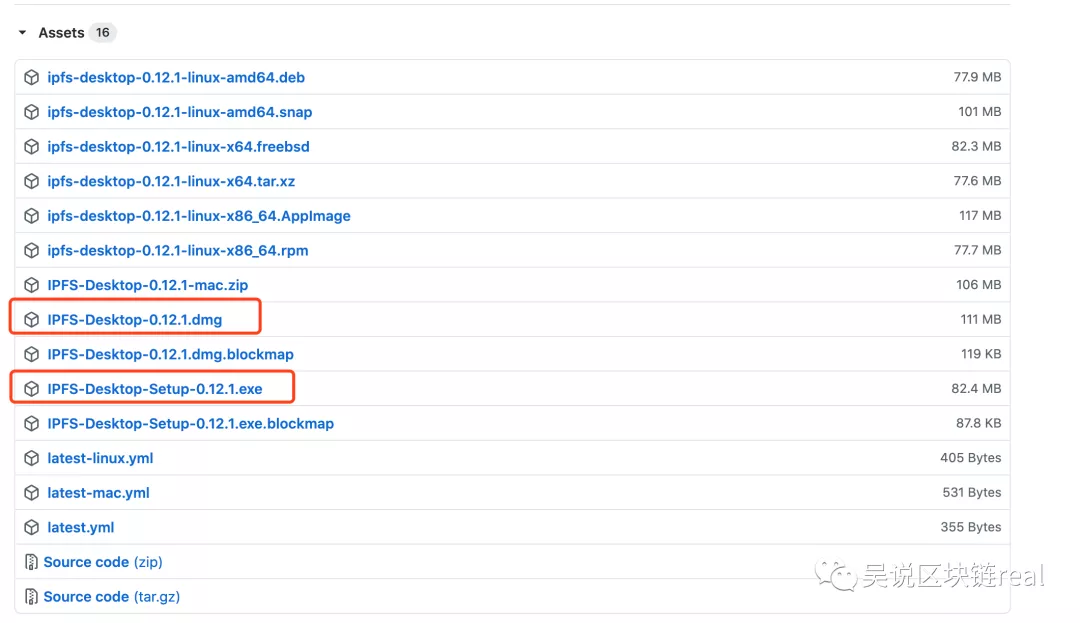Click package icon beside x86_64.AppImage
Viewport: 1080px width, 623px height.
pyautogui.click(x=32, y=215)
